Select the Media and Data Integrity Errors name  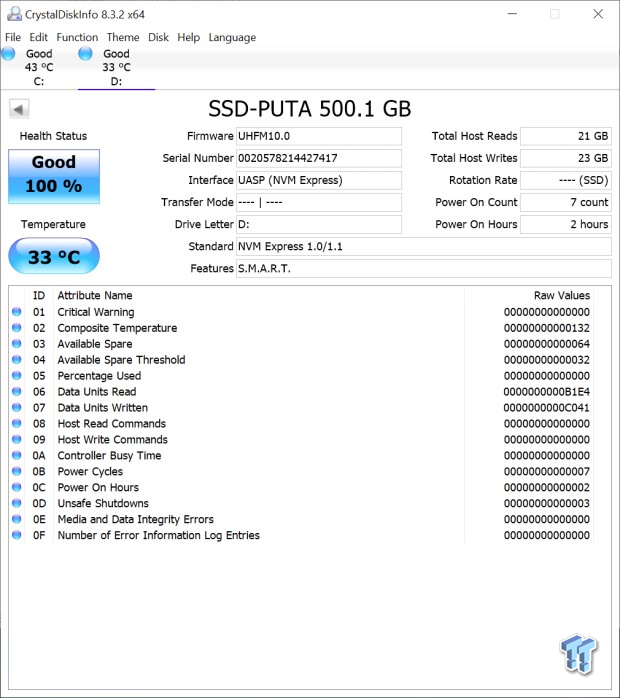click(x=135, y=519)
